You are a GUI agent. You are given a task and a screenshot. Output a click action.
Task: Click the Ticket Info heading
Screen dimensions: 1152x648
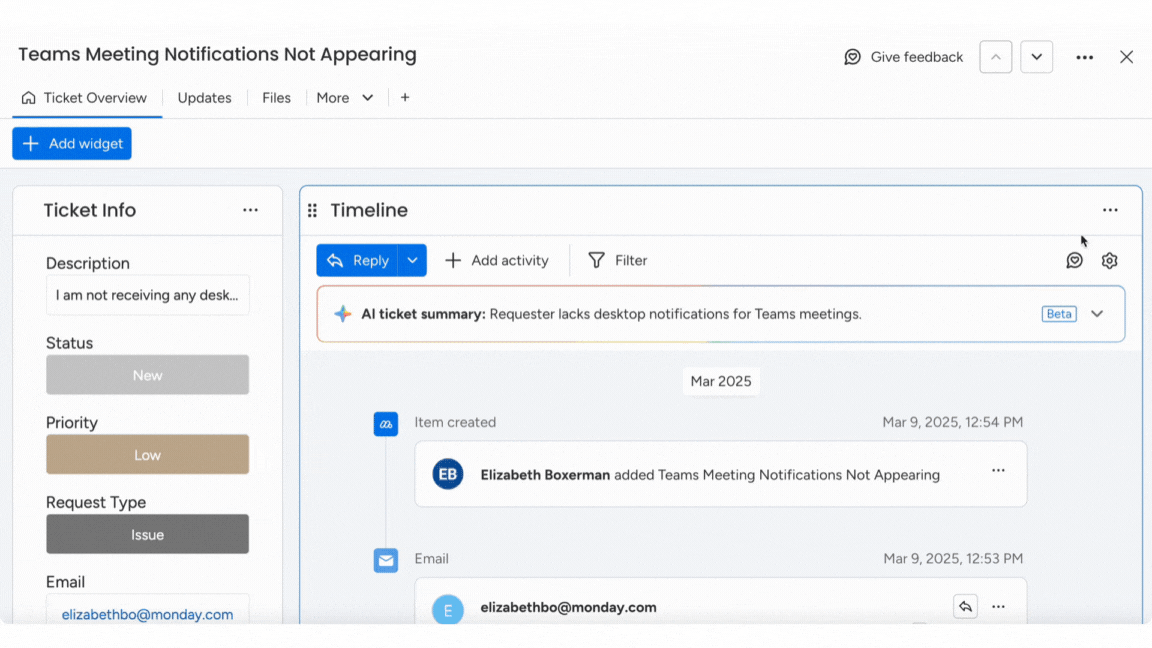click(x=90, y=210)
